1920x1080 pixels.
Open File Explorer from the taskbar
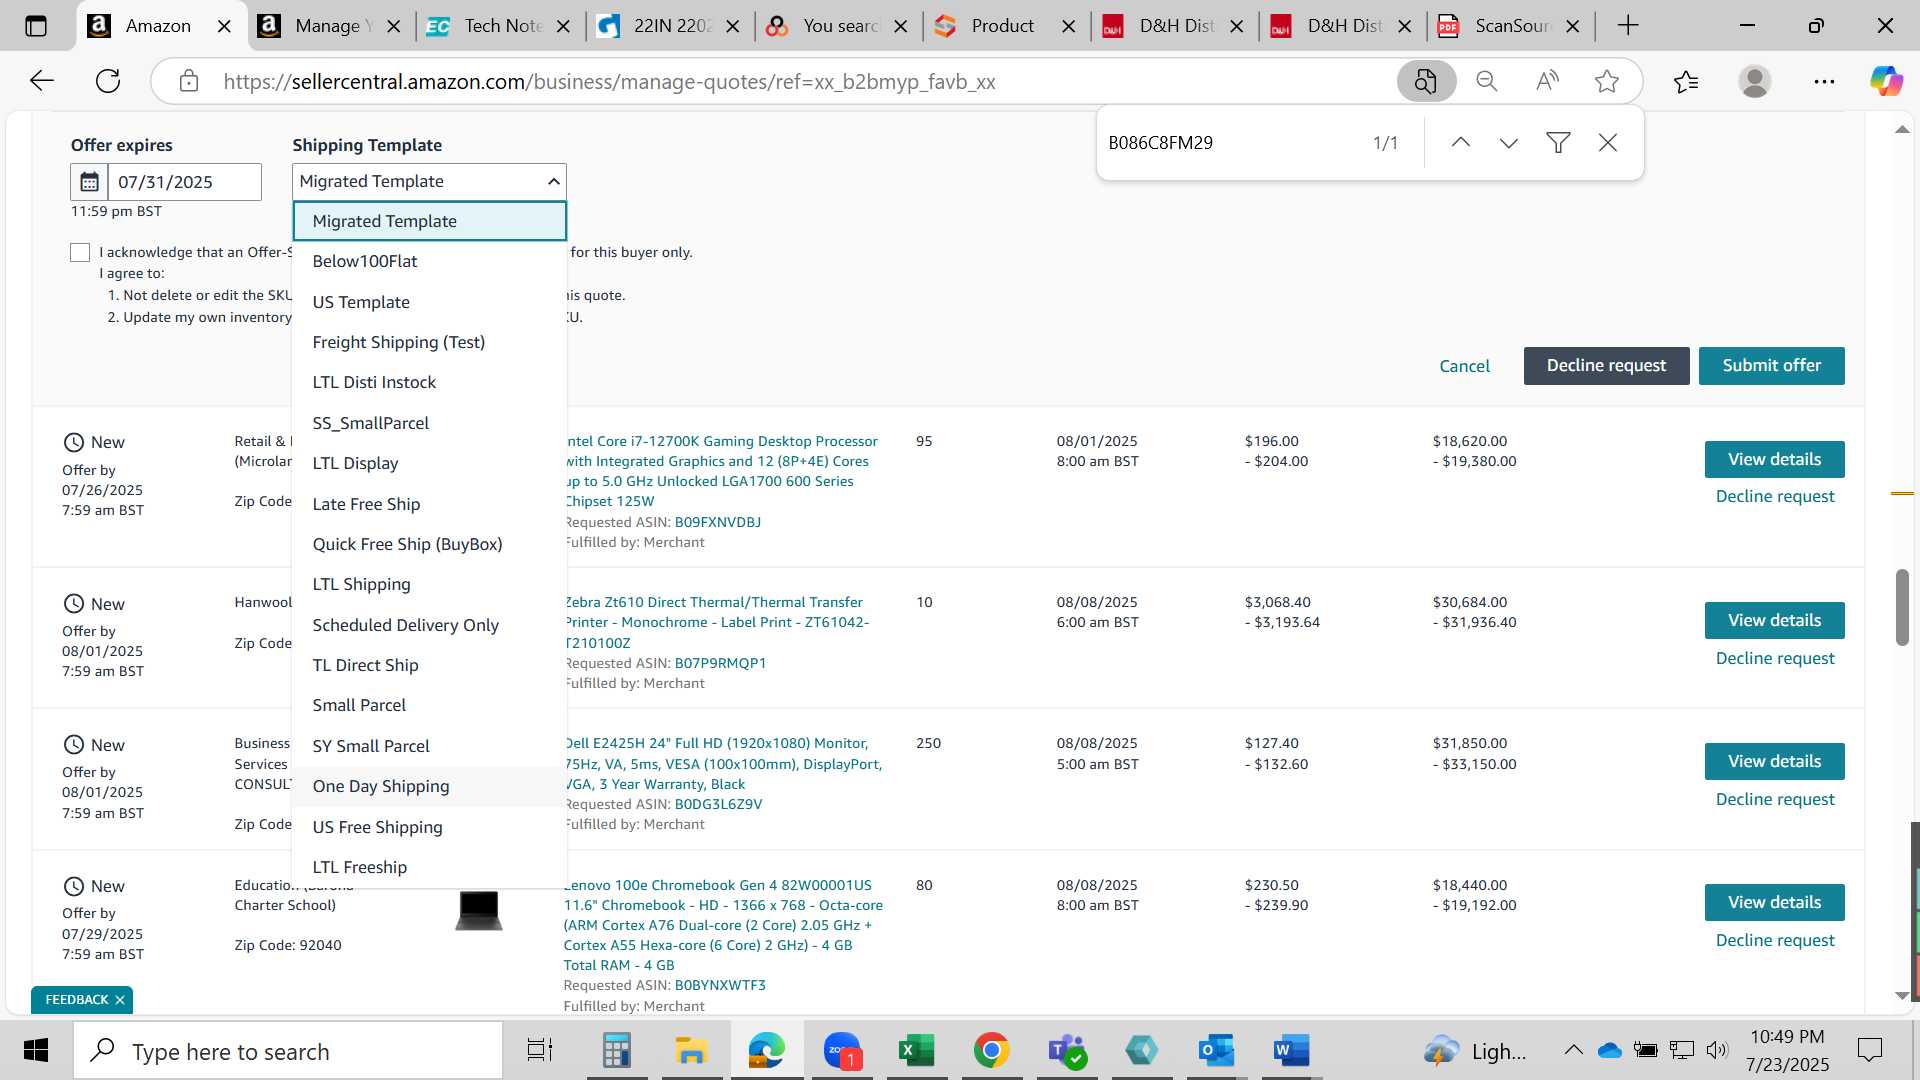point(691,1051)
